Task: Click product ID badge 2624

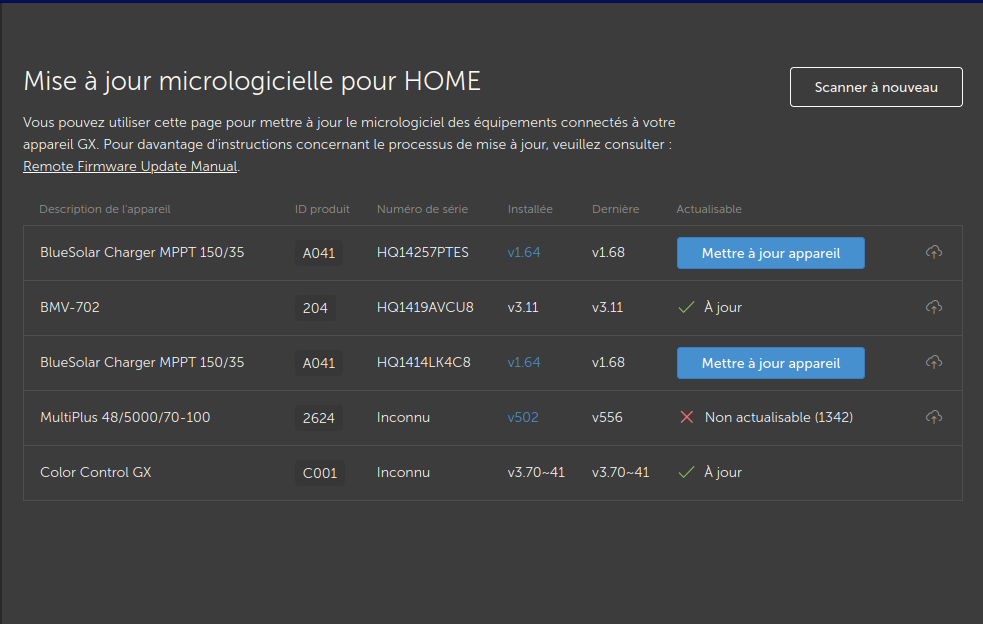Action: click(319, 418)
